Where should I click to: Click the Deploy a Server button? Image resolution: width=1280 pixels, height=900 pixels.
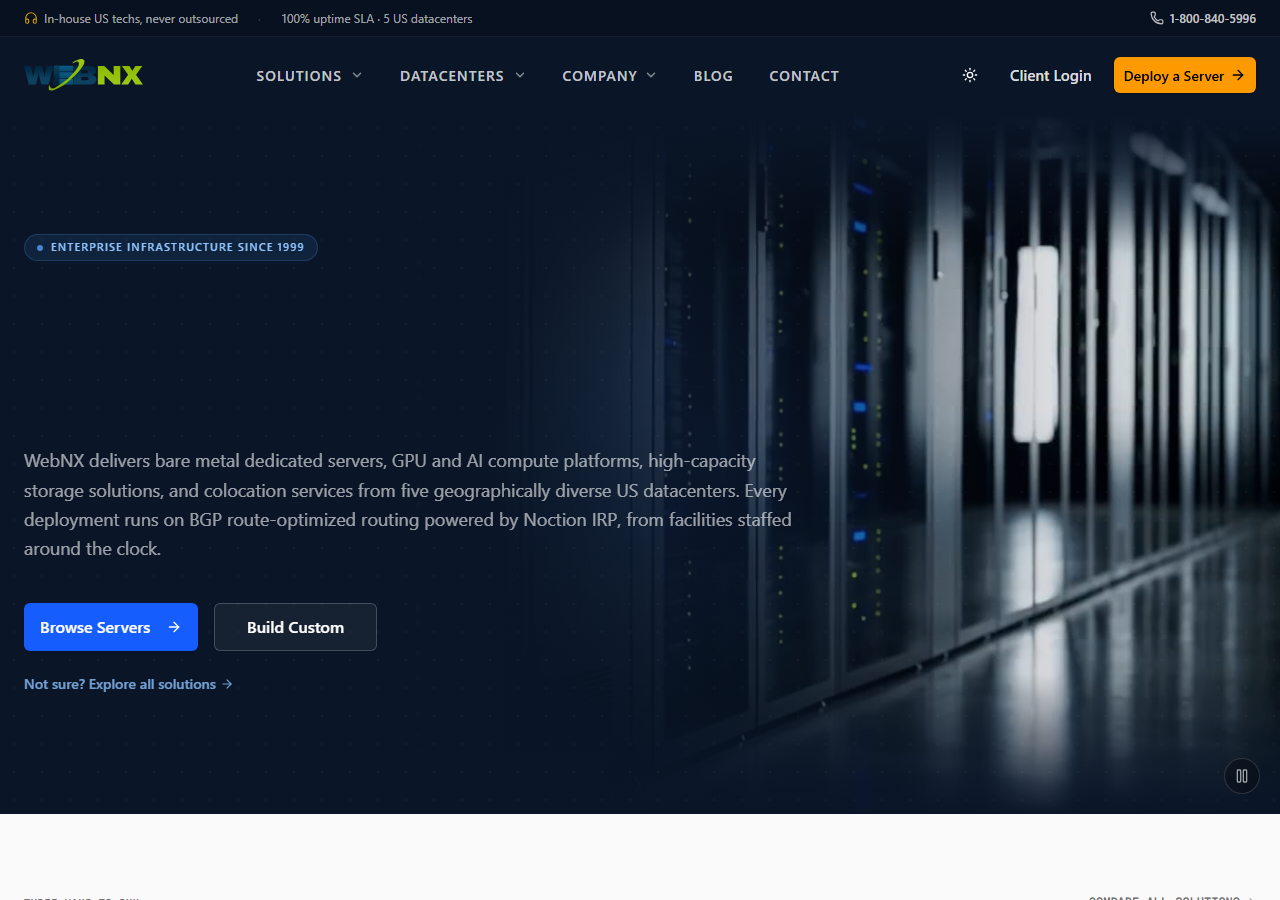pos(1185,75)
